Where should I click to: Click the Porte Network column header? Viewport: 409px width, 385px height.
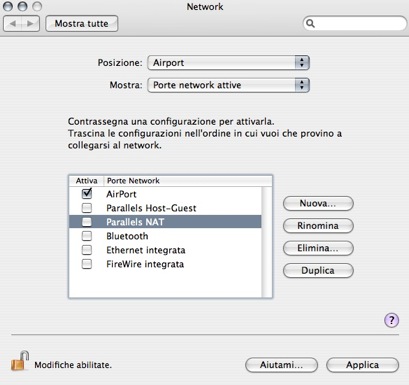coord(188,181)
